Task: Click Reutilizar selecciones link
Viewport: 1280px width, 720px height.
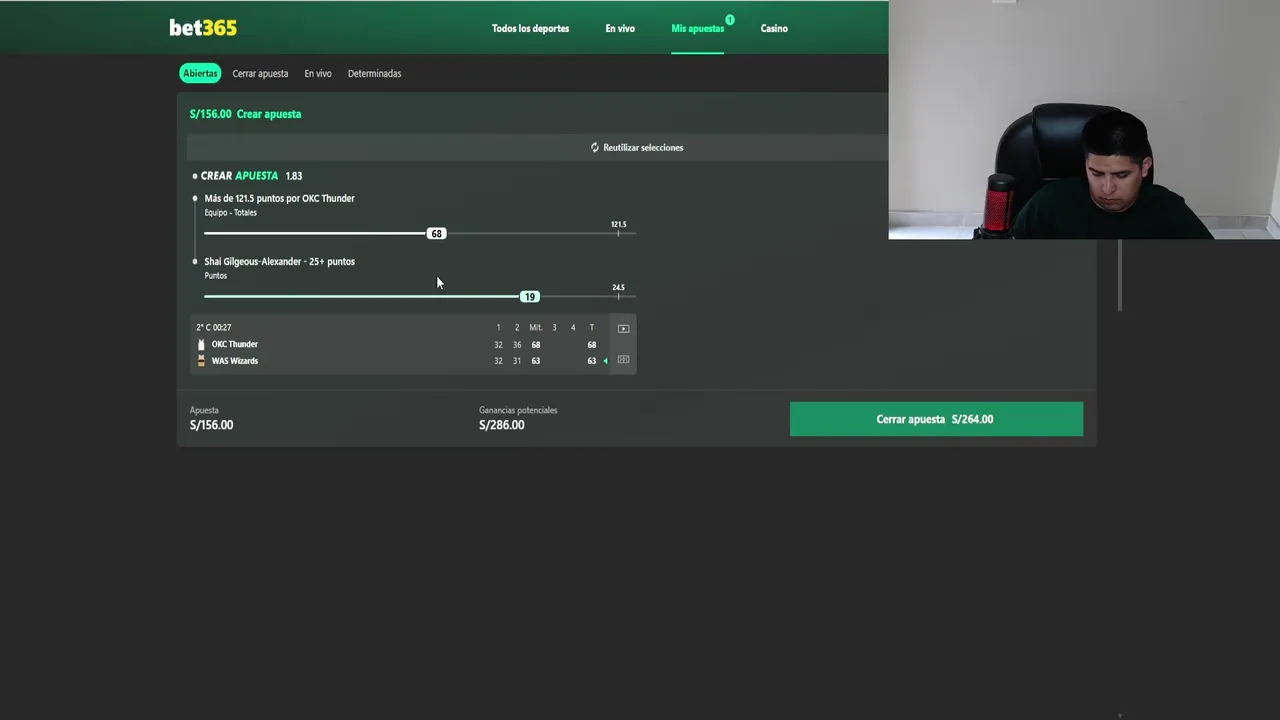Action: (x=643, y=147)
